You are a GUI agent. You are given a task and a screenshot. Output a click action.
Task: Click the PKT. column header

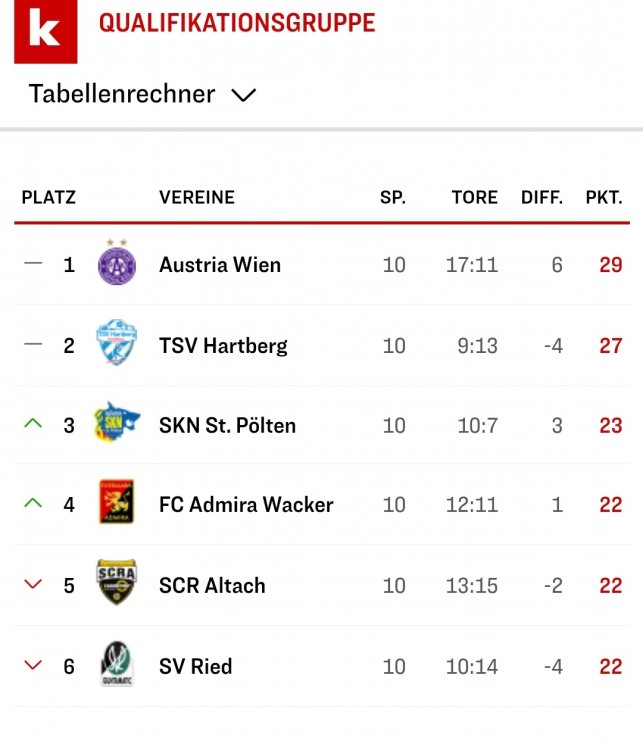pos(604,197)
